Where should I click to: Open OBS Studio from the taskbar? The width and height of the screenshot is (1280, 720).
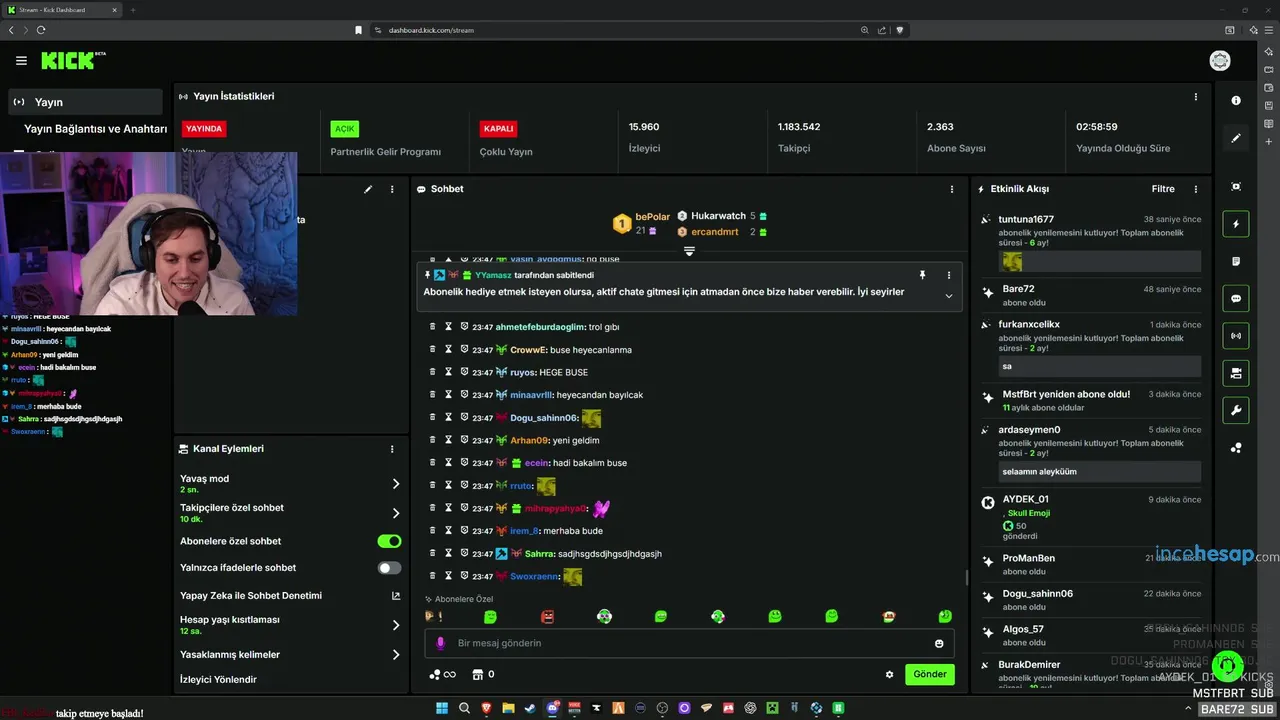point(662,708)
